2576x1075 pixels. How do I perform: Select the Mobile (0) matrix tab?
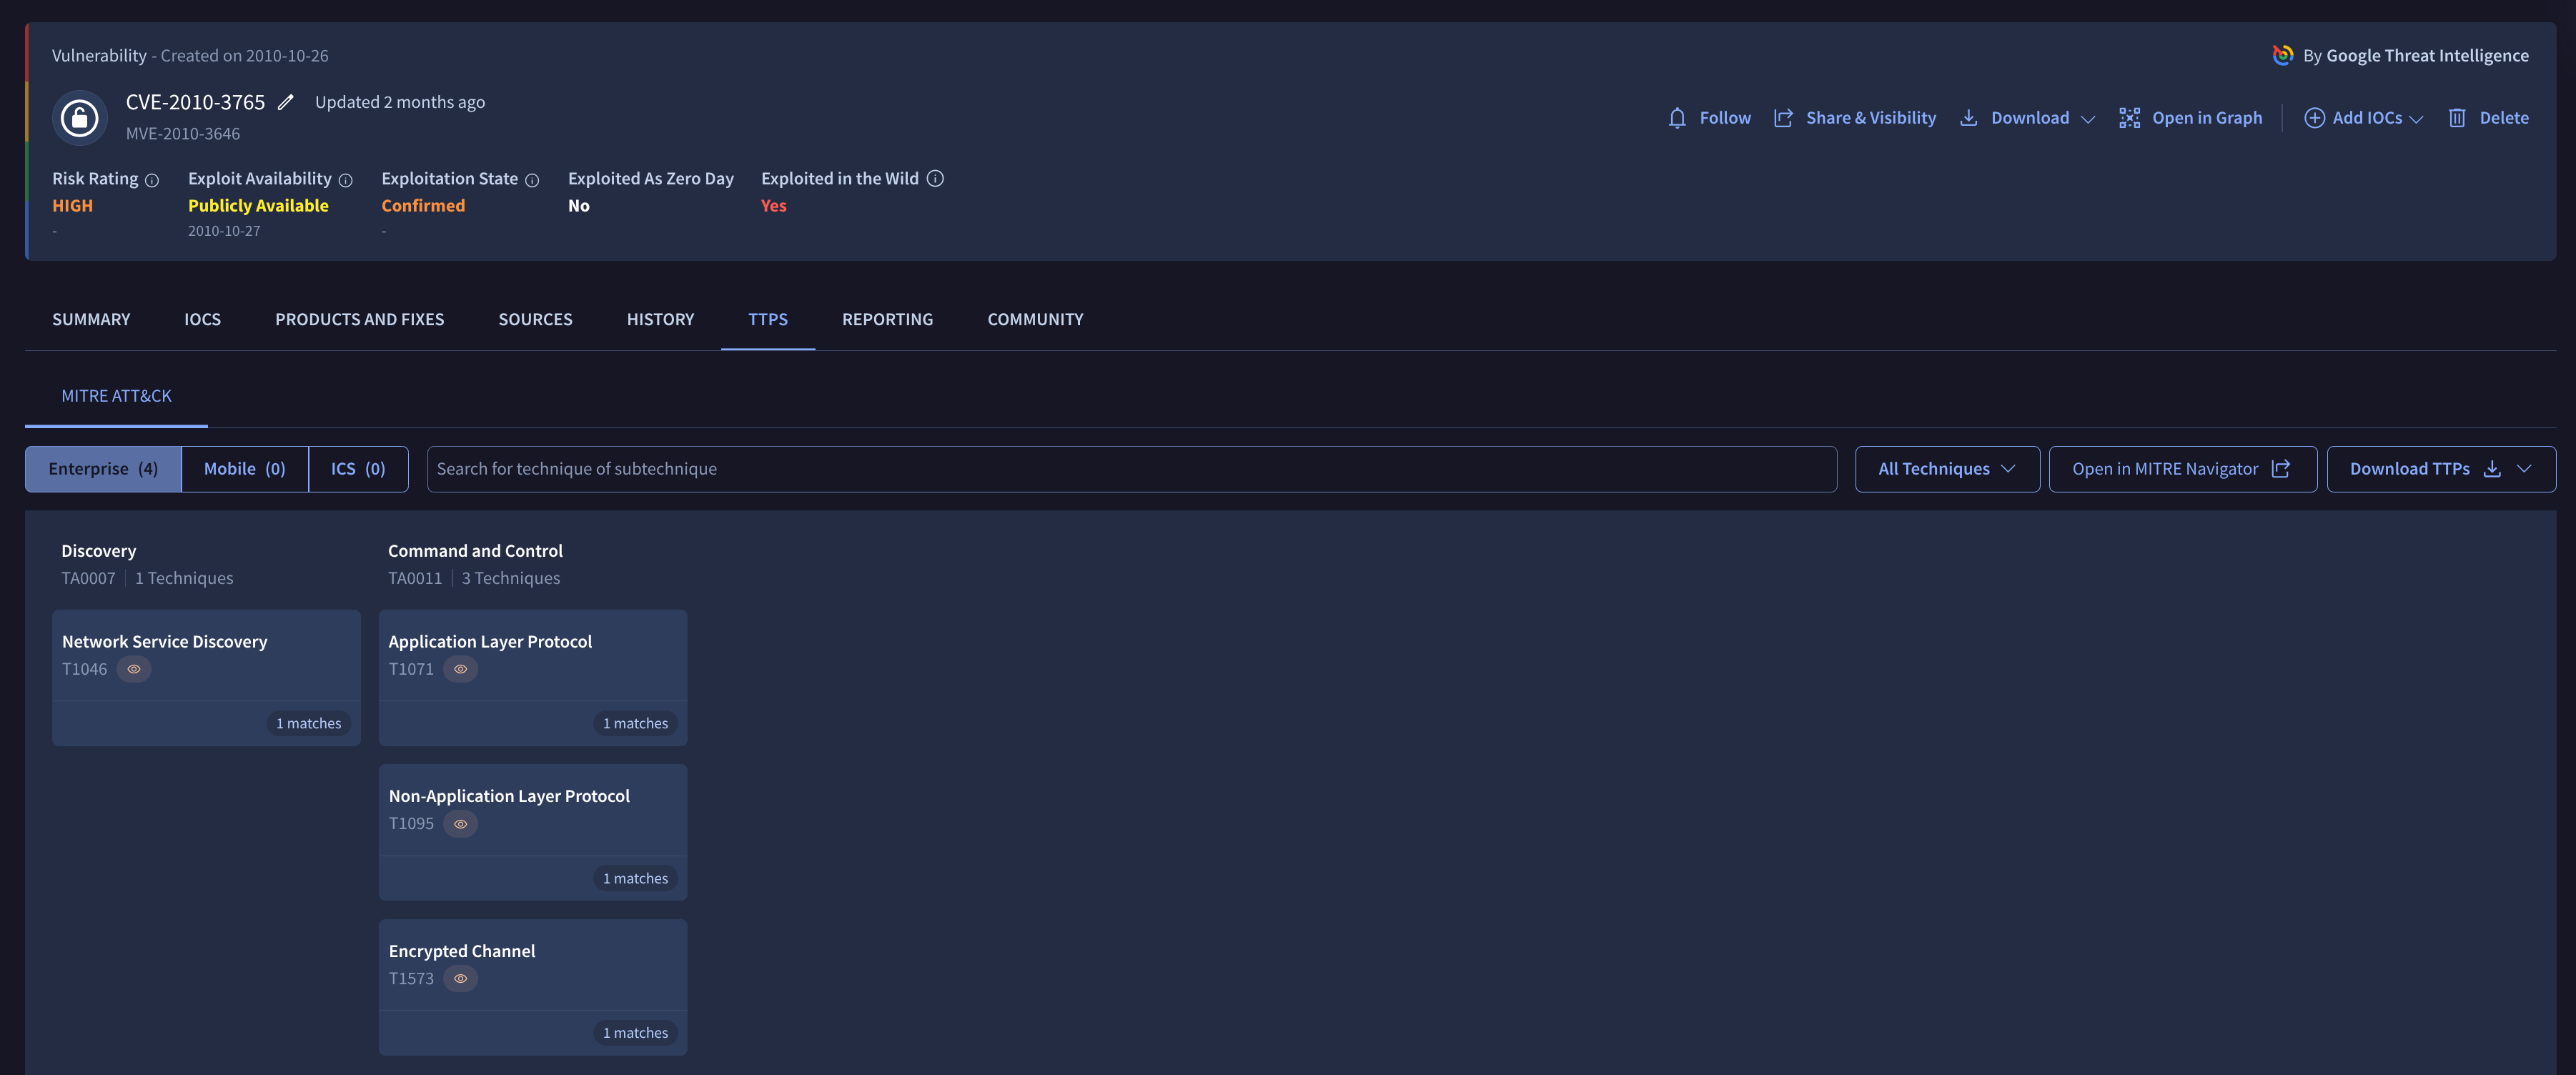pyautogui.click(x=244, y=469)
